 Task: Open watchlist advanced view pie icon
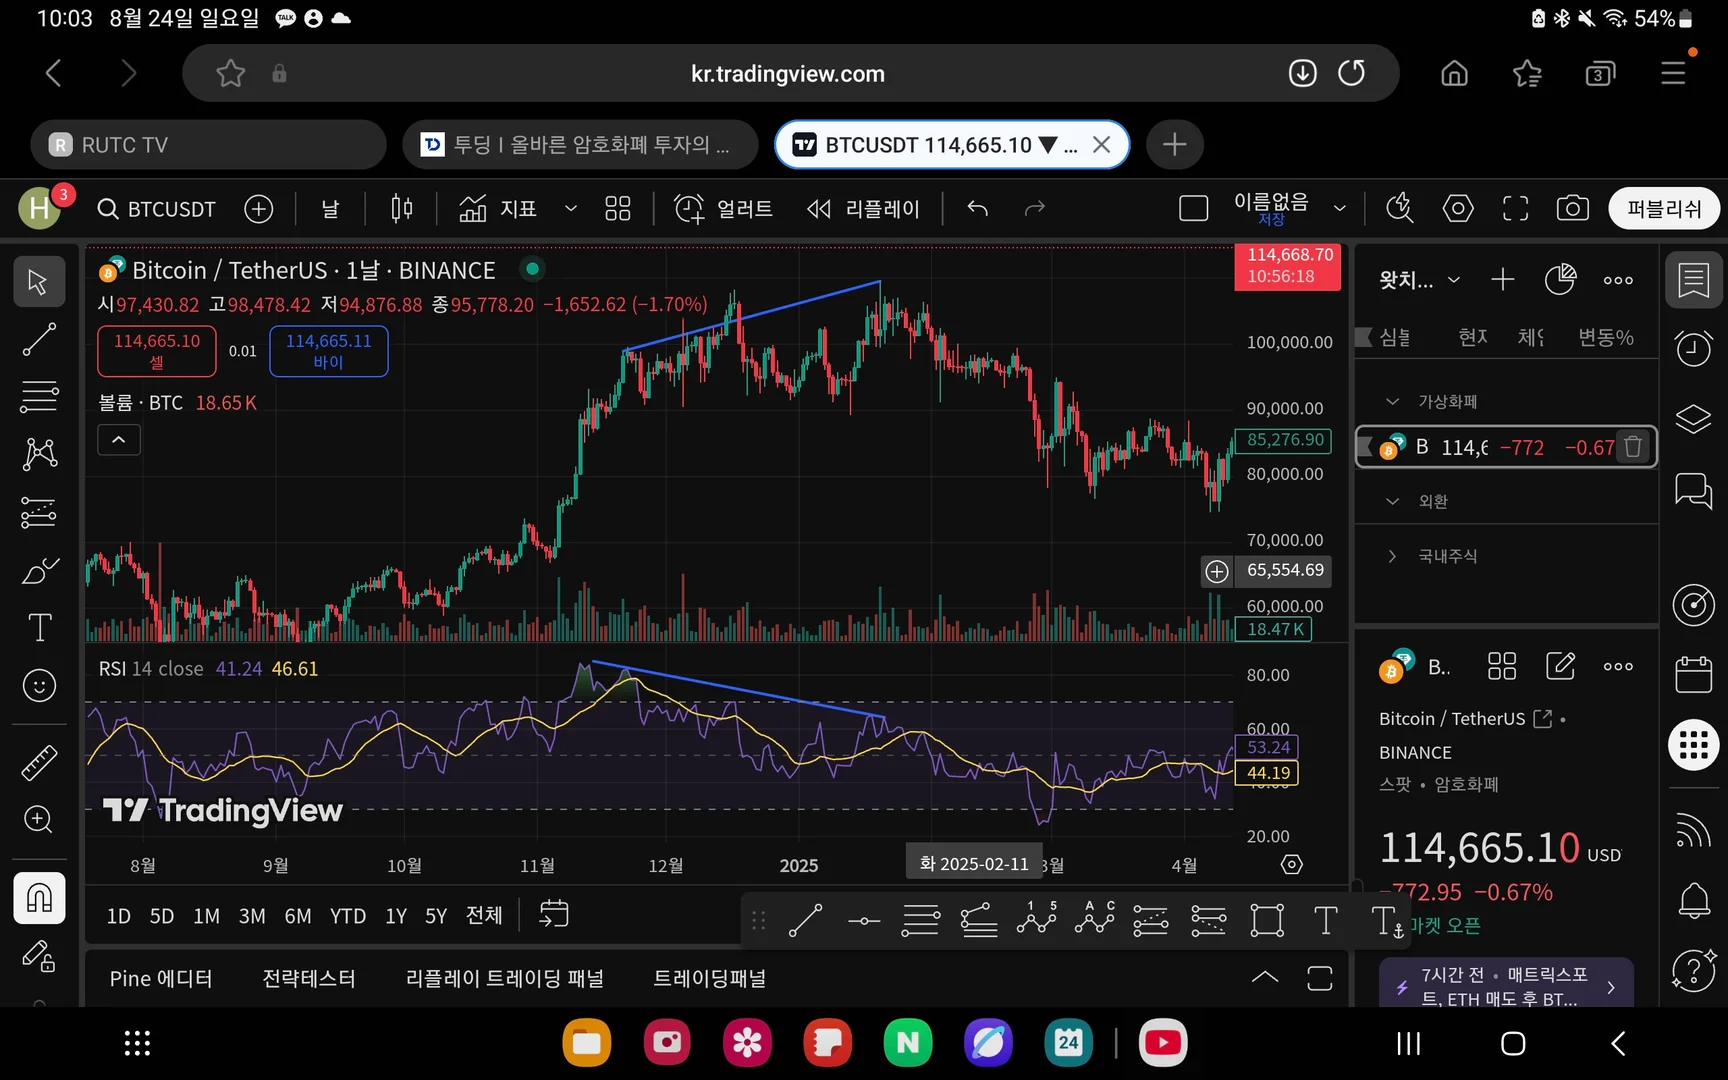(x=1560, y=281)
